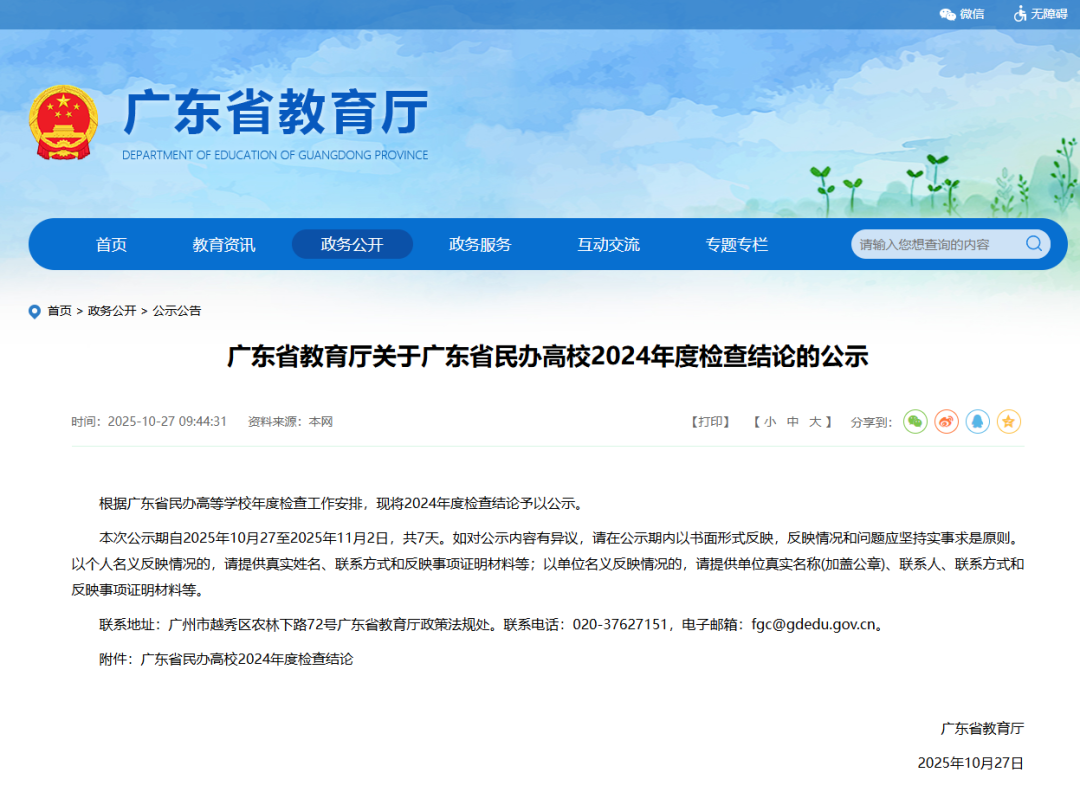Open the 专题专栏 navigation item

click(x=736, y=245)
